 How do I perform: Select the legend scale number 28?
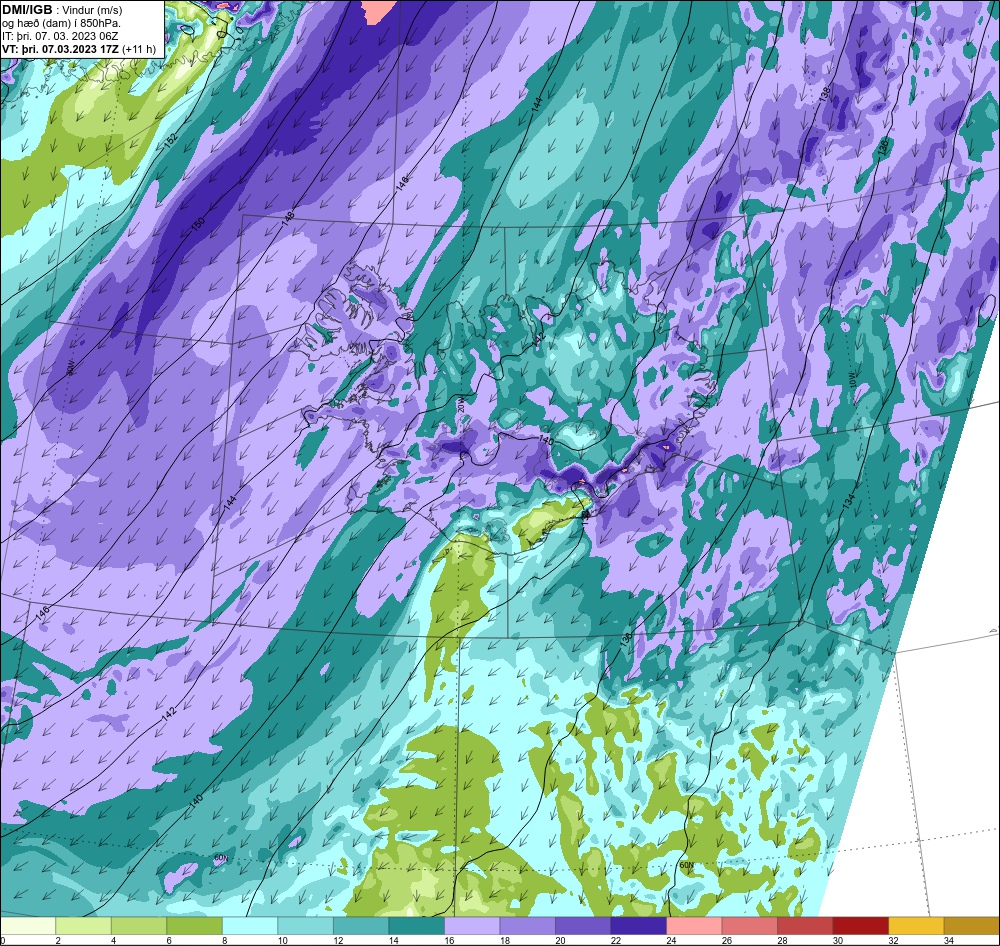coord(782,940)
